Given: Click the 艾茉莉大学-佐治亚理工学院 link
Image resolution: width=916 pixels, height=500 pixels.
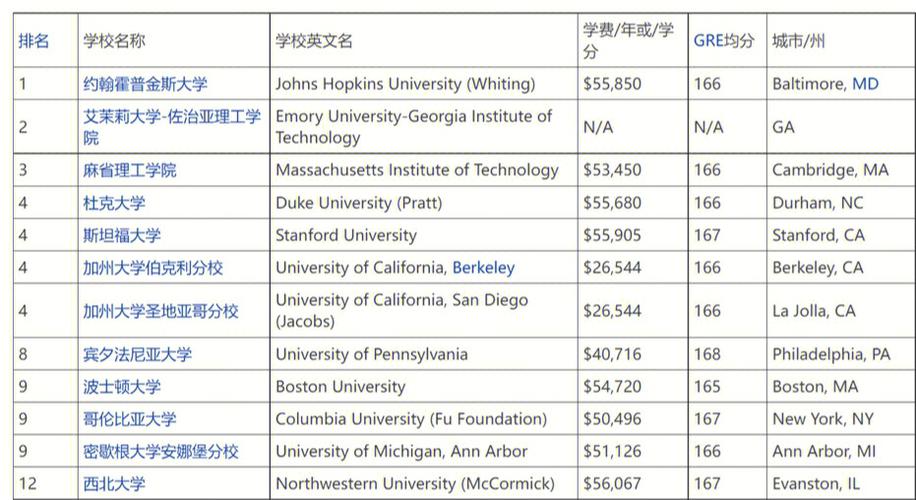Looking at the screenshot, I should (x=172, y=127).
